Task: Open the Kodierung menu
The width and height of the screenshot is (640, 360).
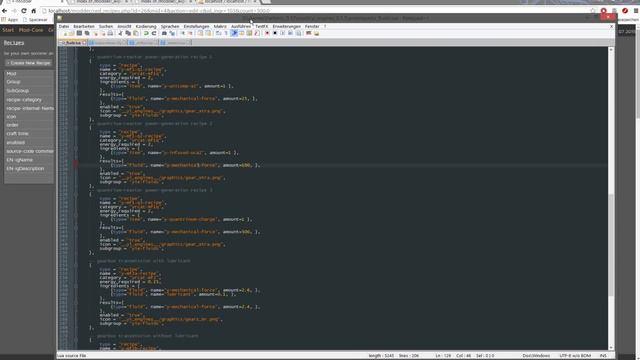Action: point(146,27)
